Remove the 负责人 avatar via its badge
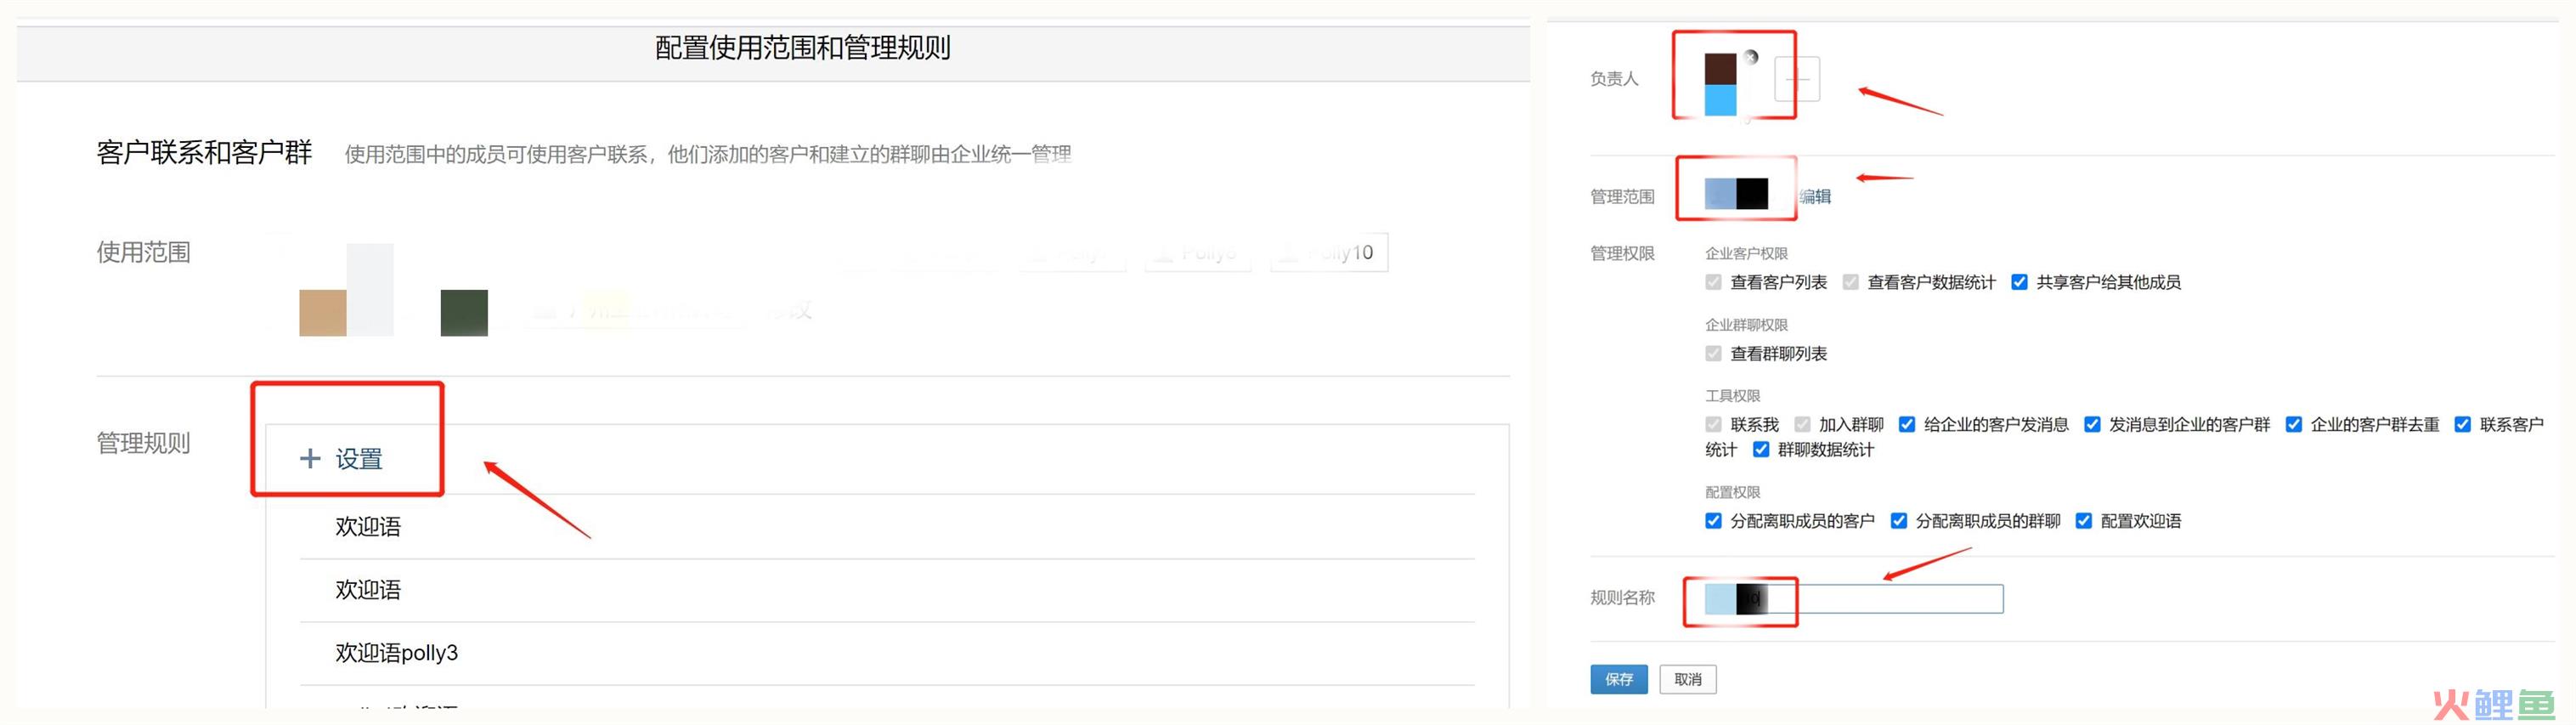This screenshot has height=725, width=2576. [1751, 57]
